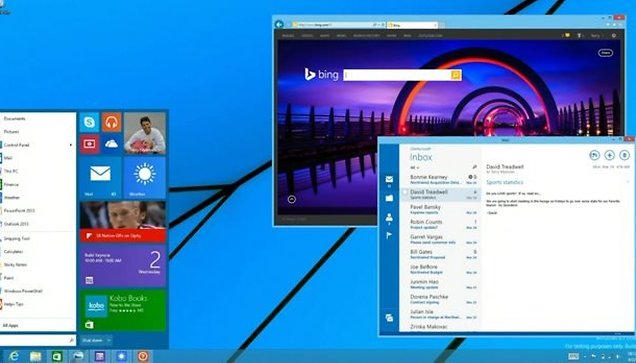This screenshot has height=363, width=636.
Task: Select the Bing tab in Internet Explorer
Action: click(413, 25)
